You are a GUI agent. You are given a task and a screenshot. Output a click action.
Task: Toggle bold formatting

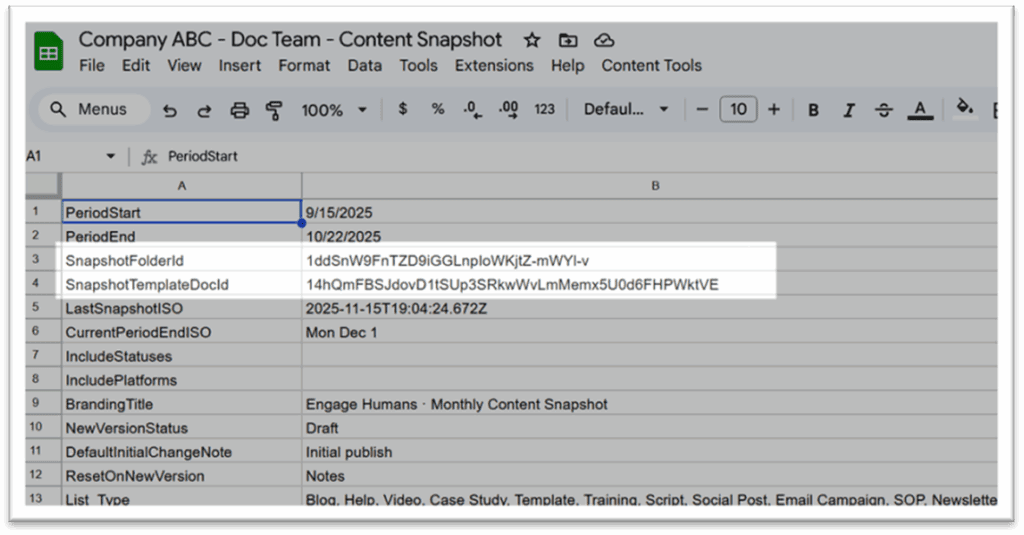813,110
